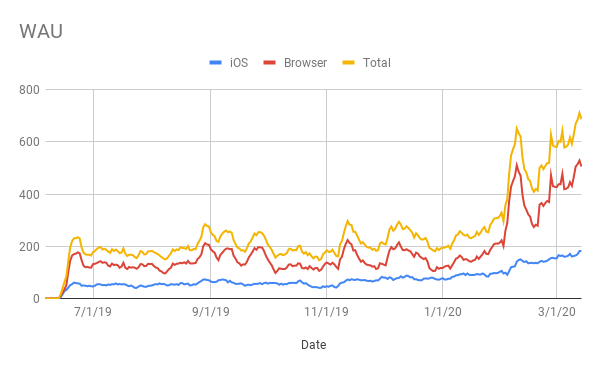Click the 9/1/19 x-axis label

(211, 312)
